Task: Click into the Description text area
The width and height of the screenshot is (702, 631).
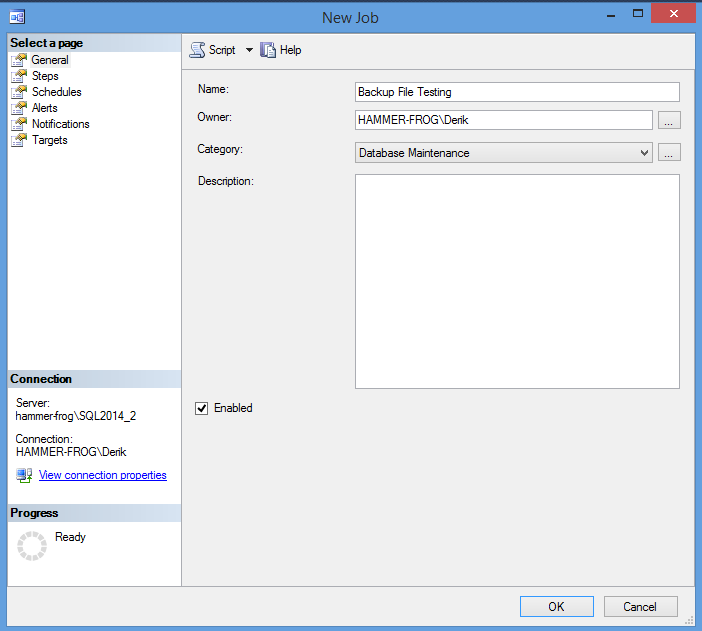Action: [517, 281]
